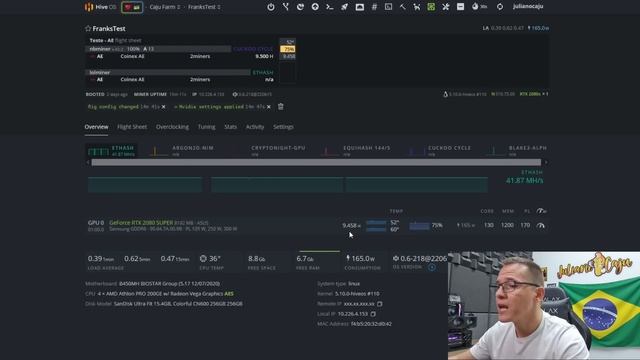Viewport: 640px width, 360px height.
Task: Click the GPU 0 core clock value 130
Action: tap(489, 225)
